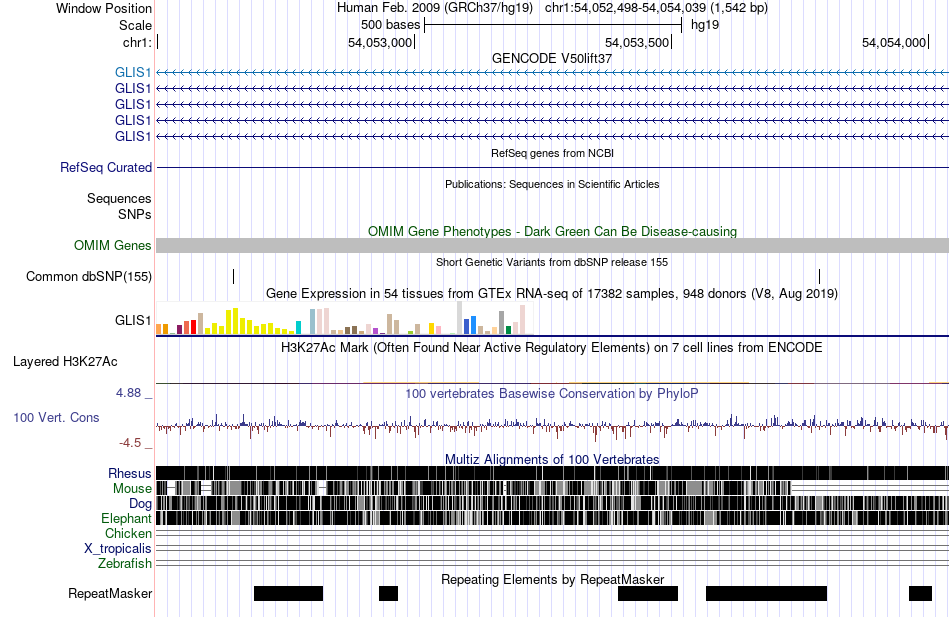
Task: Select the X_tropicalis species label
Action: tap(118, 549)
